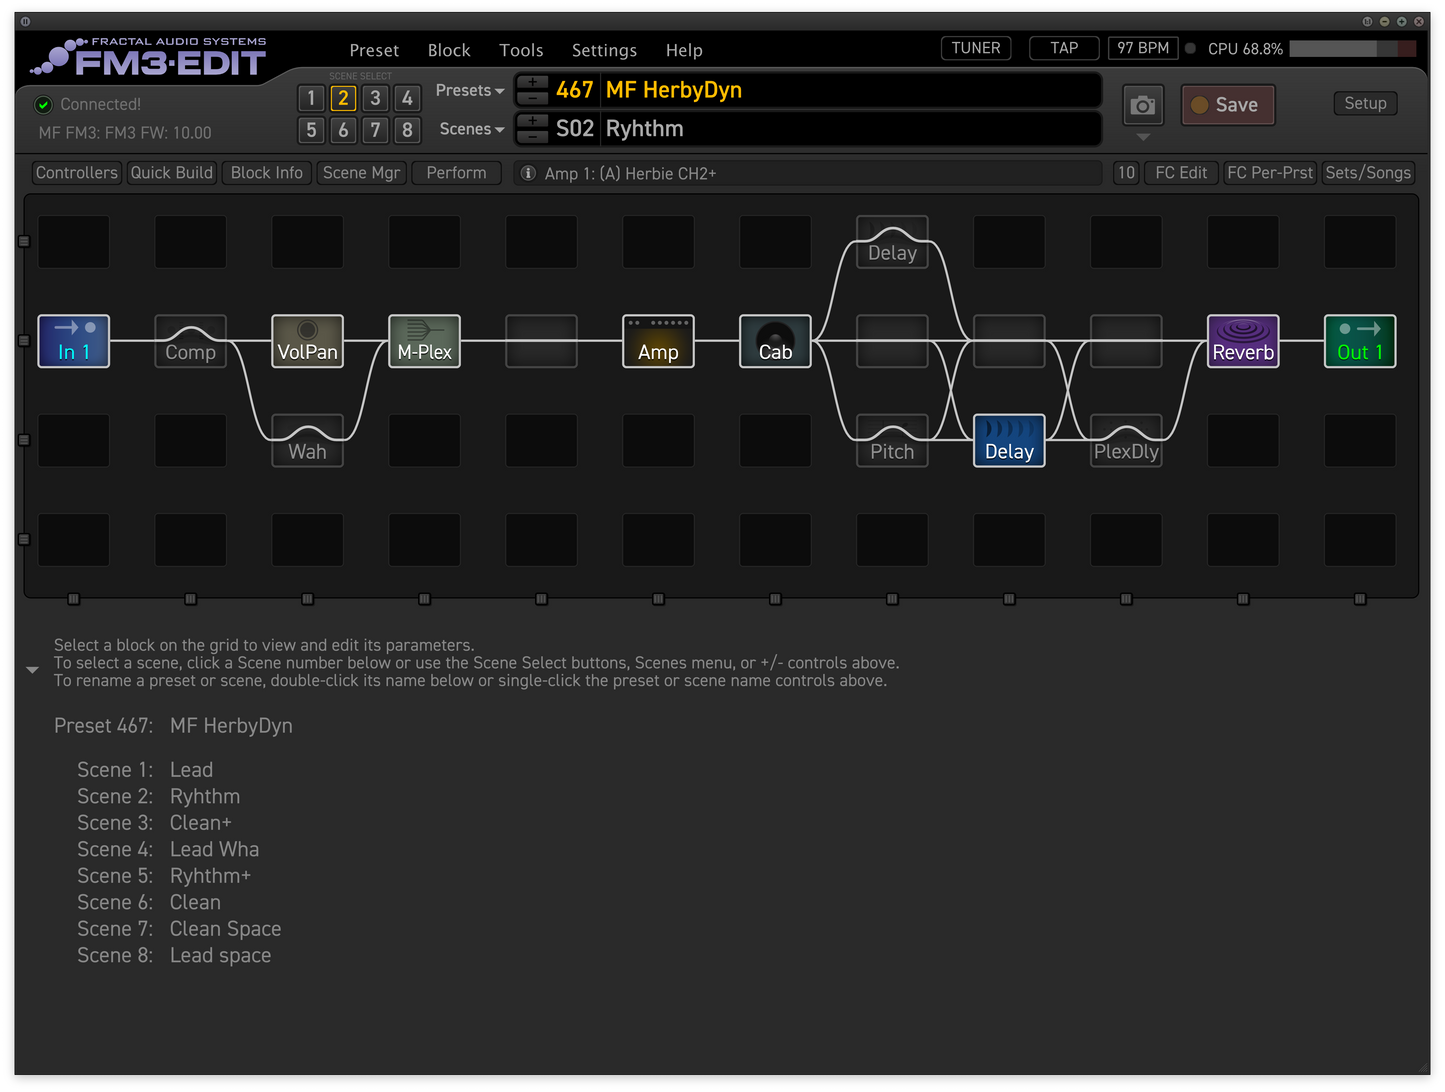Engage the bypassed Wah block
The width and height of the screenshot is (1445, 1092).
307,440
